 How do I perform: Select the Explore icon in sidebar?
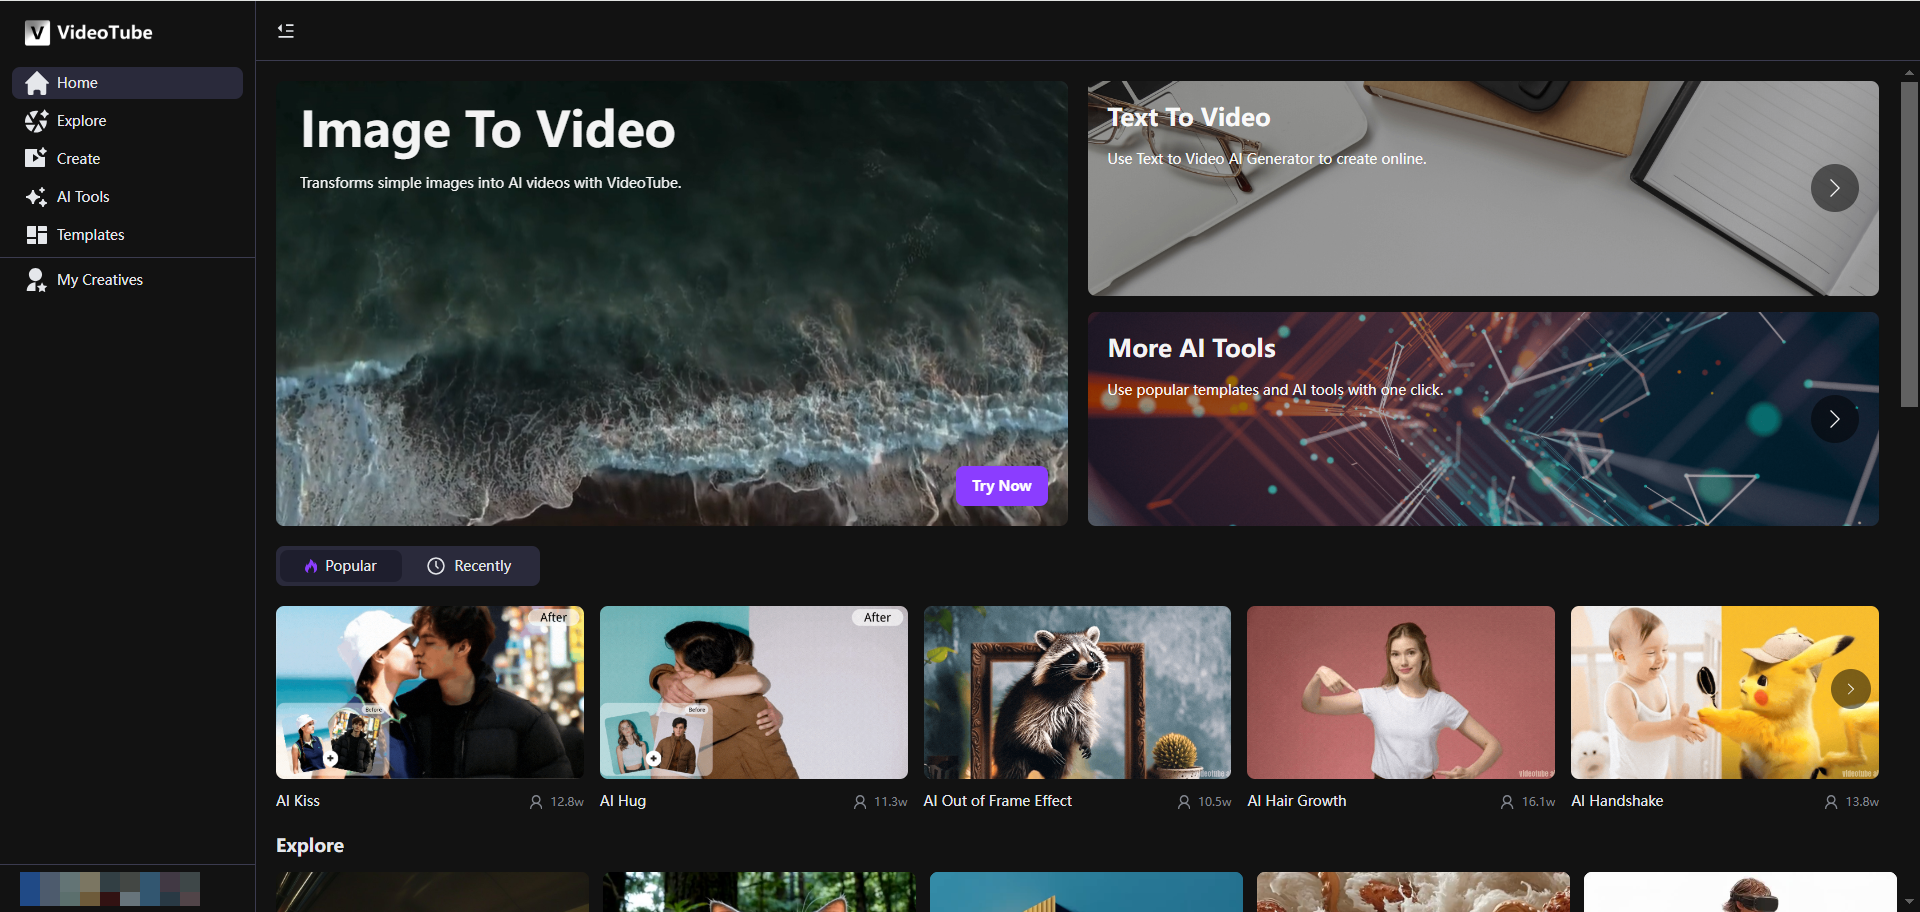tap(36, 120)
